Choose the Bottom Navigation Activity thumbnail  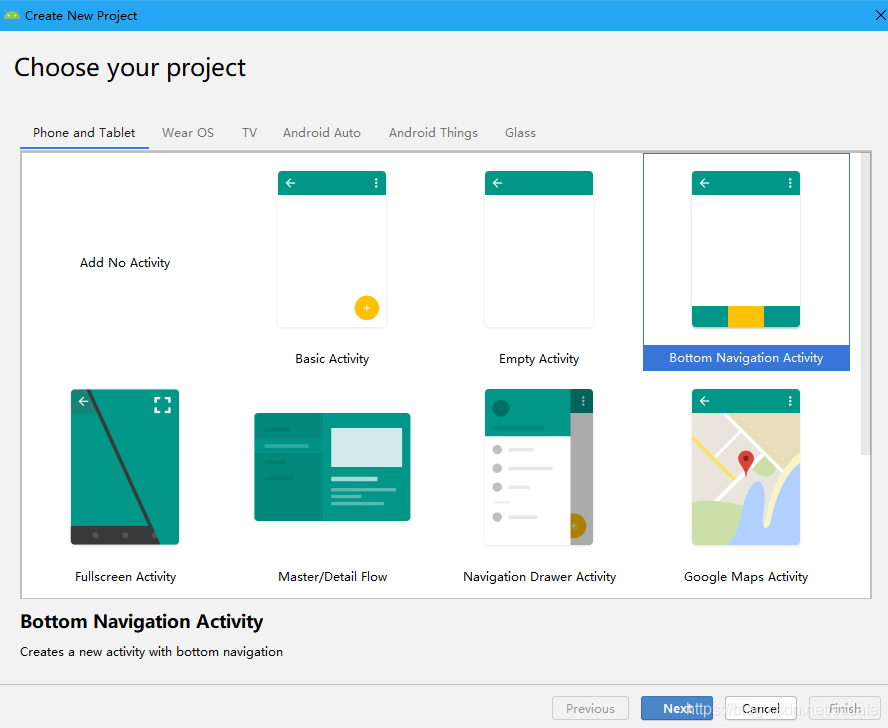(x=746, y=249)
